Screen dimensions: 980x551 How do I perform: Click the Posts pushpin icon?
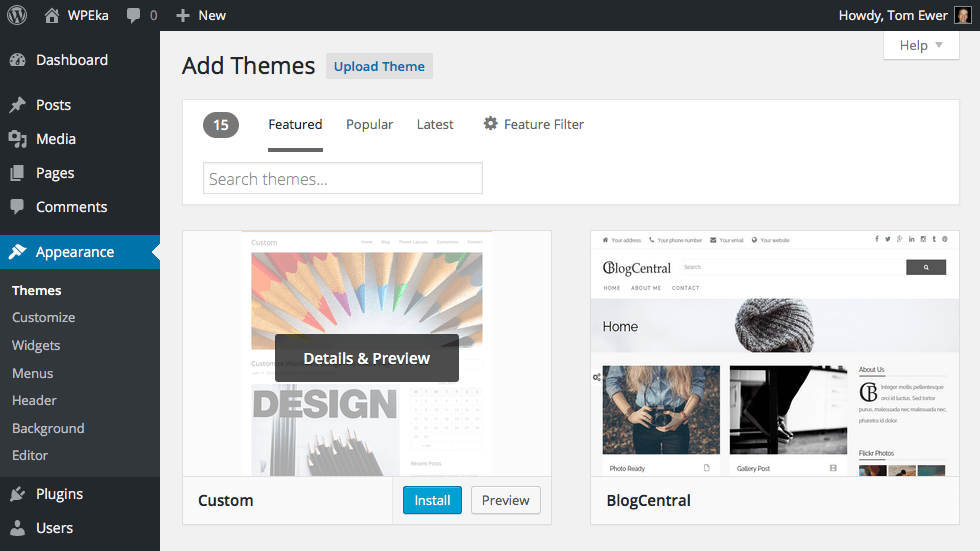(x=17, y=105)
